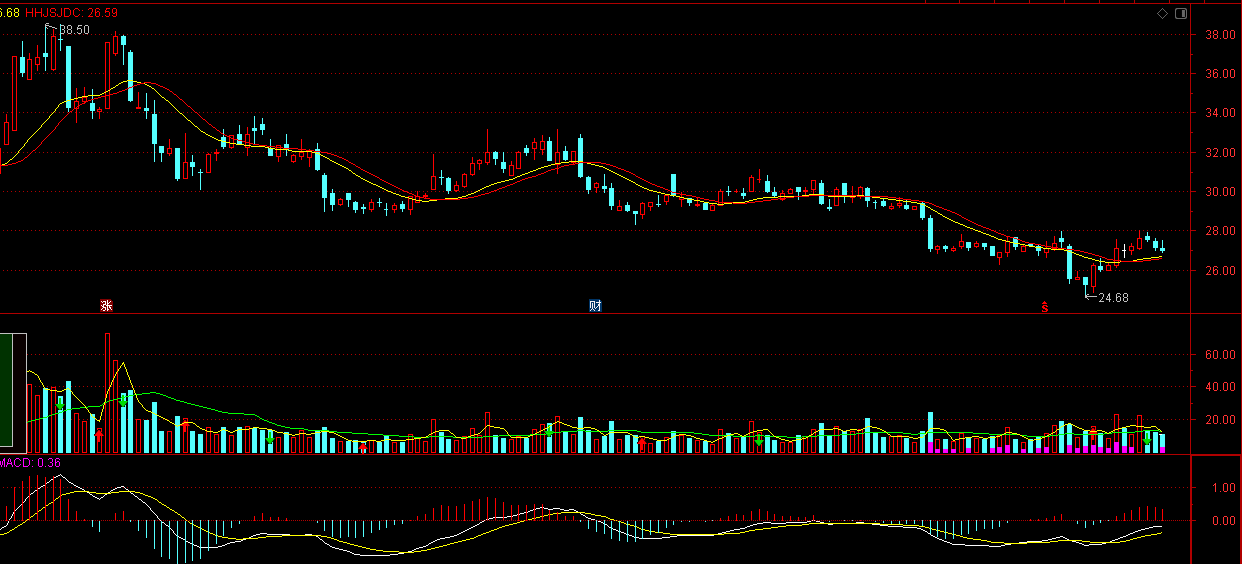Click the leftmost red up arrow in volume panel

(x=99, y=434)
